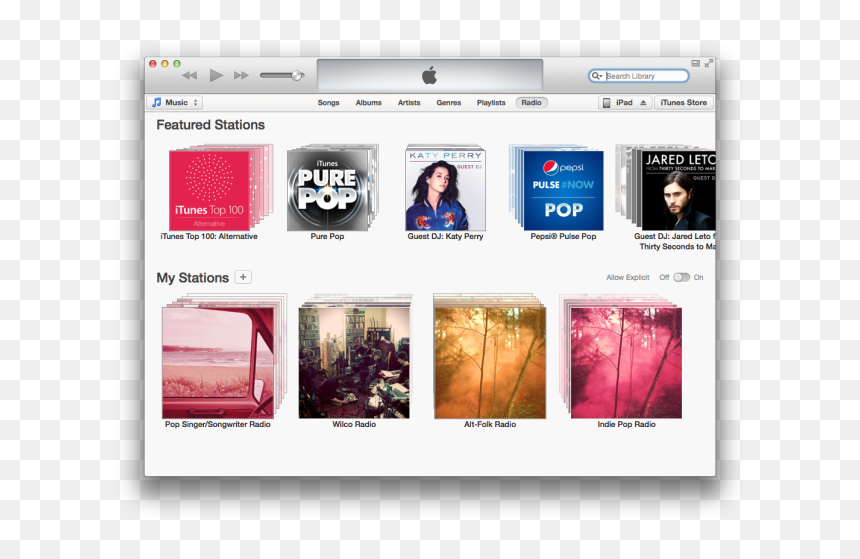Open the Music library dropdown
This screenshot has height=559, width=860.
174,103
